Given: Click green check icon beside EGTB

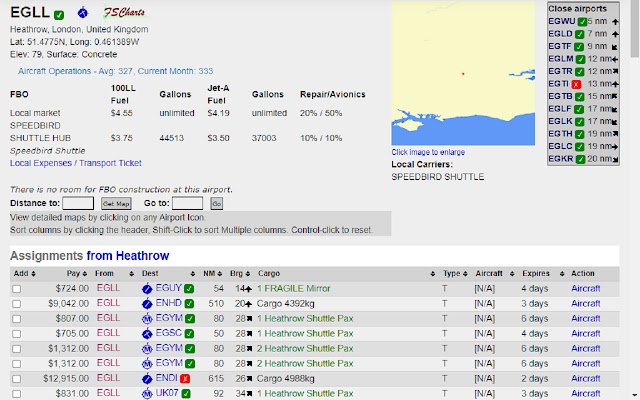Looking at the screenshot, I should (x=580, y=97).
